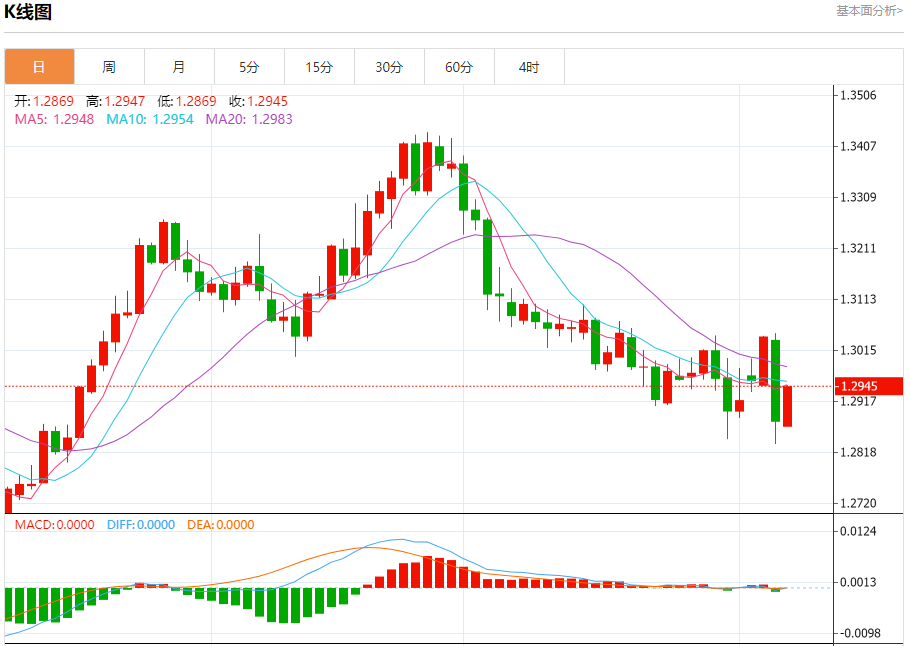Click the orange DEA value label
The width and height of the screenshot is (911, 646).
pyautogui.click(x=220, y=524)
